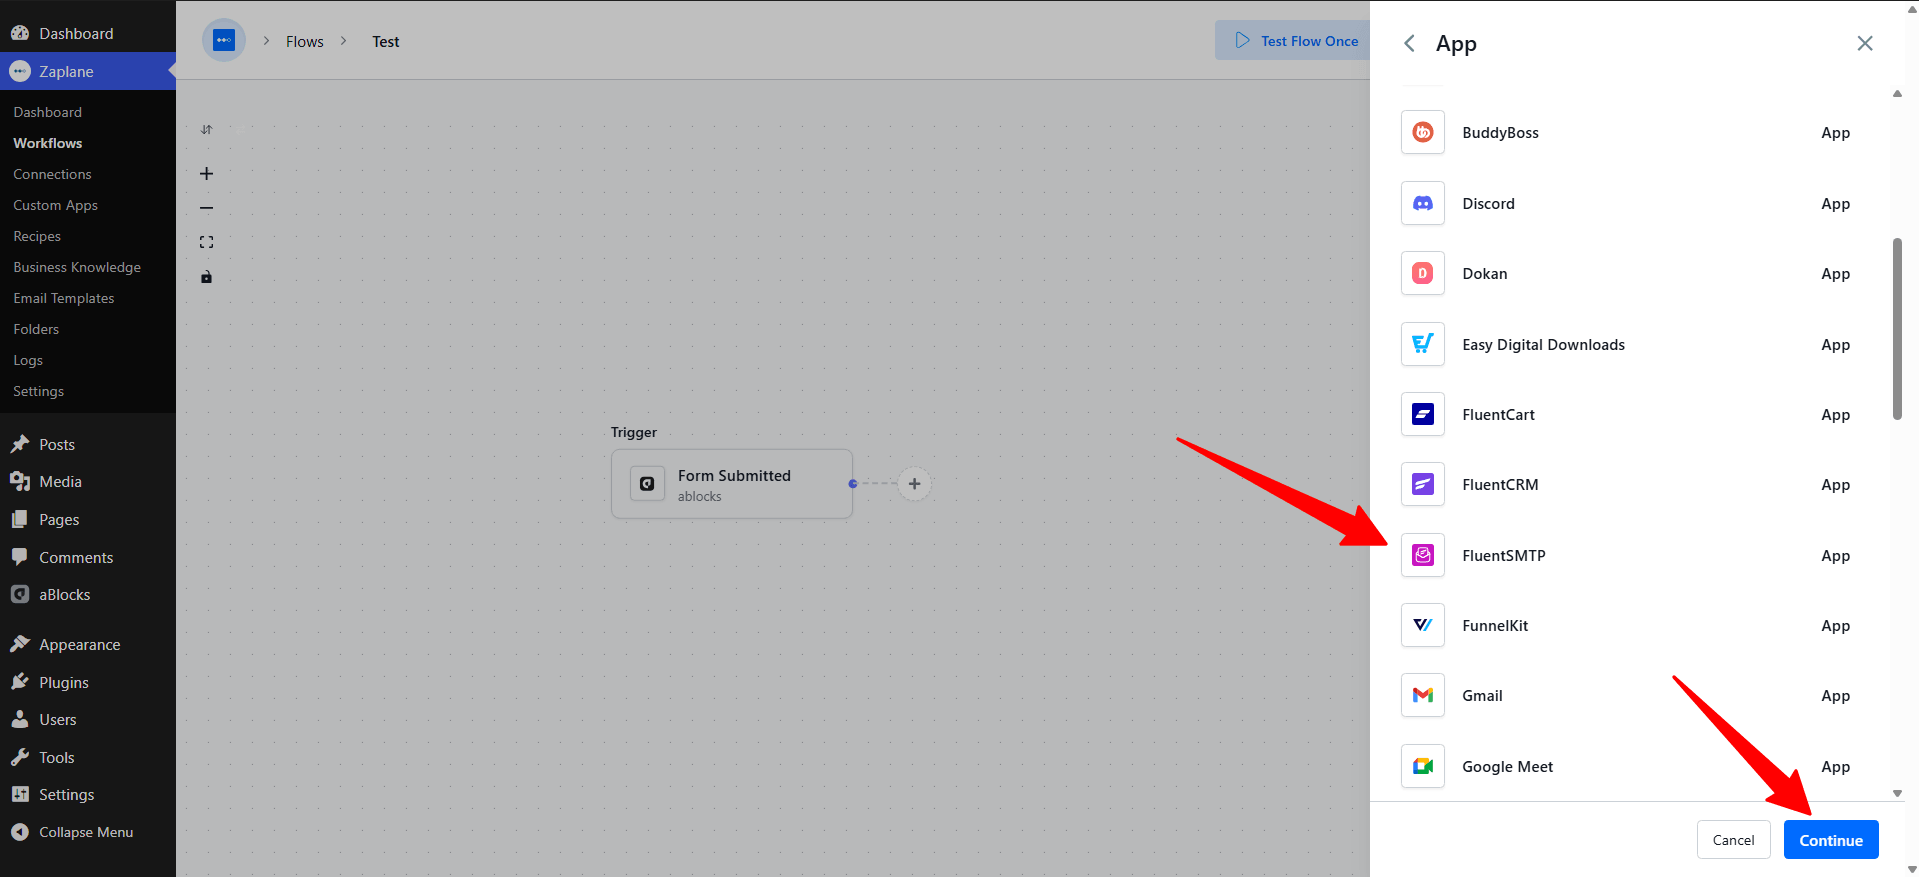The image size is (1919, 877).
Task: Click the Pages sidebar icon
Action: click(20, 519)
